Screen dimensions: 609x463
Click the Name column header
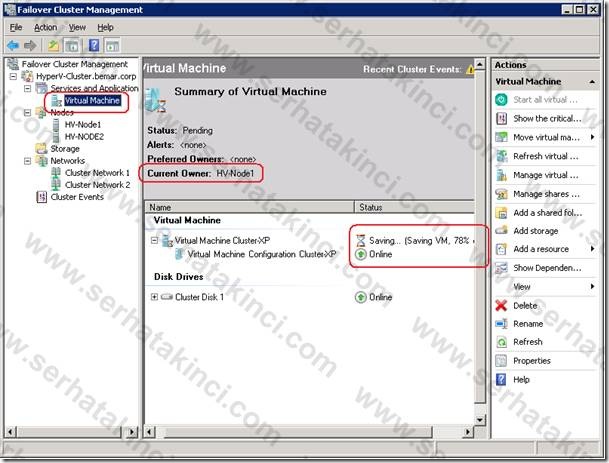coord(249,207)
